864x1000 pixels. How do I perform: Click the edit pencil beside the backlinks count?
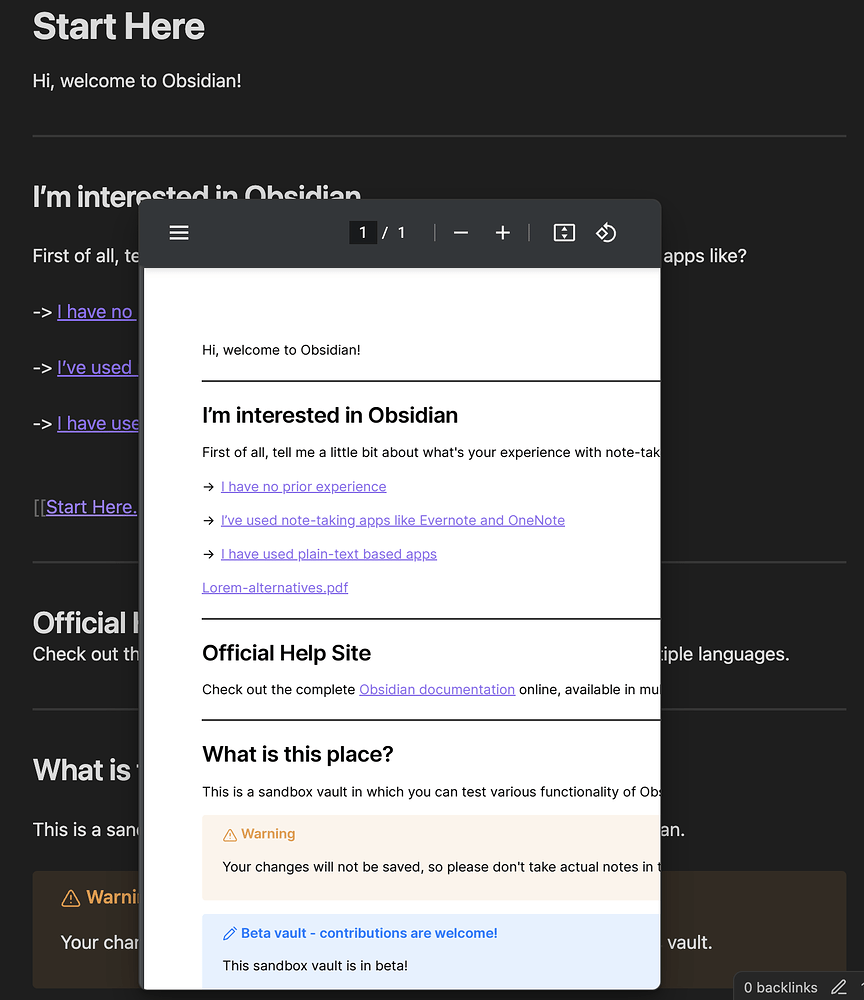pyautogui.click(x=838, y=986)
